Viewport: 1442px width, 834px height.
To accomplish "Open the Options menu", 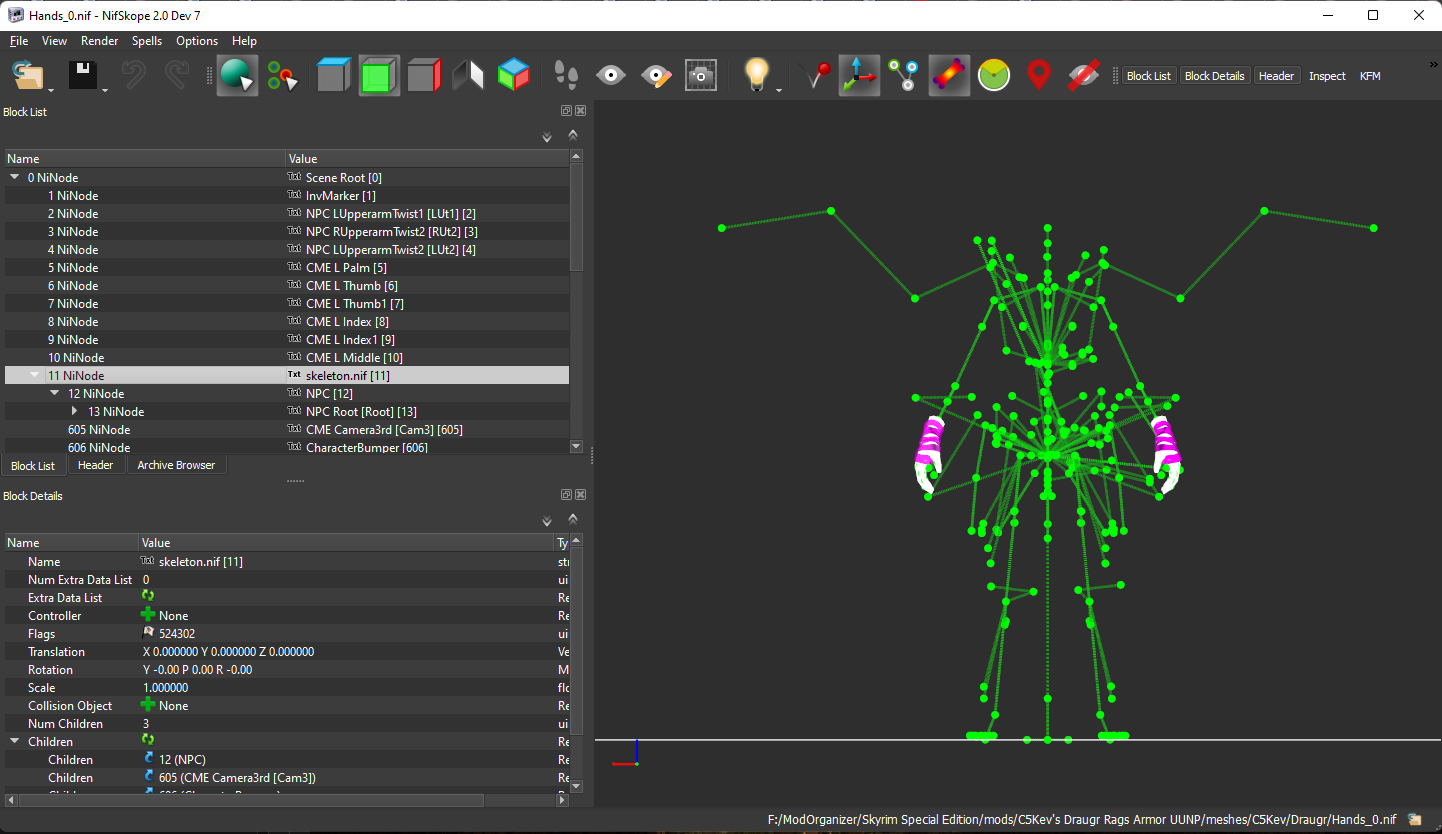I will (x=197, y=41).
